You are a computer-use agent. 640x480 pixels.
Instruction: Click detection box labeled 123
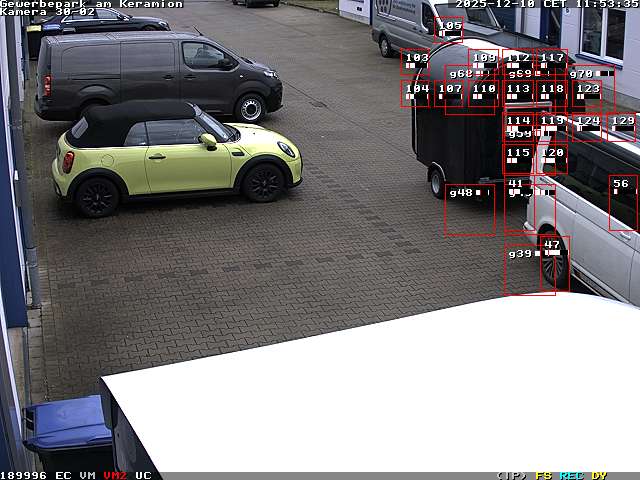(587, 94)
